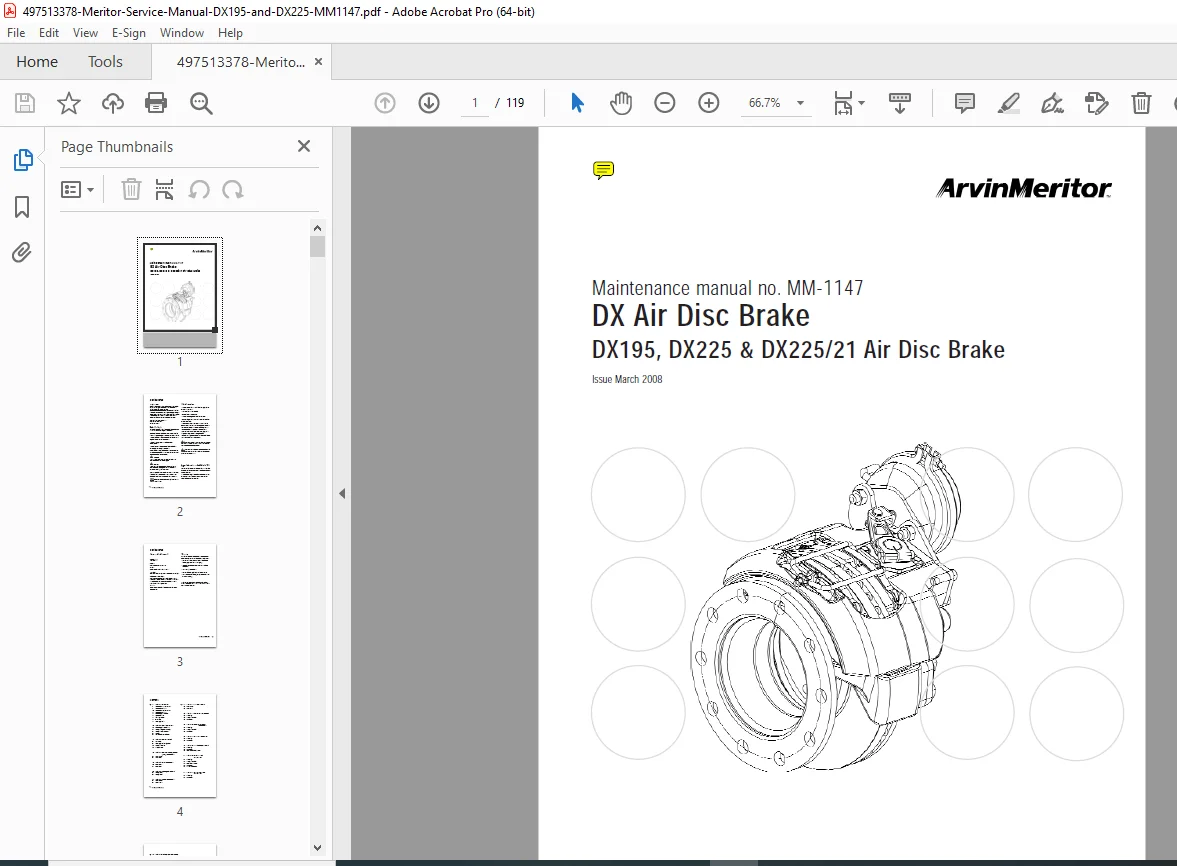The height and width of the screenshot is (866, 1177).
Task: Select the arrow Selection tool
Action: point(577,103)
